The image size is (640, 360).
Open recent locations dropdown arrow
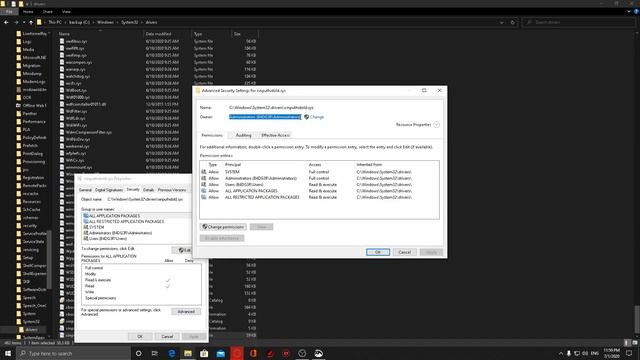[x=23, y=22]
